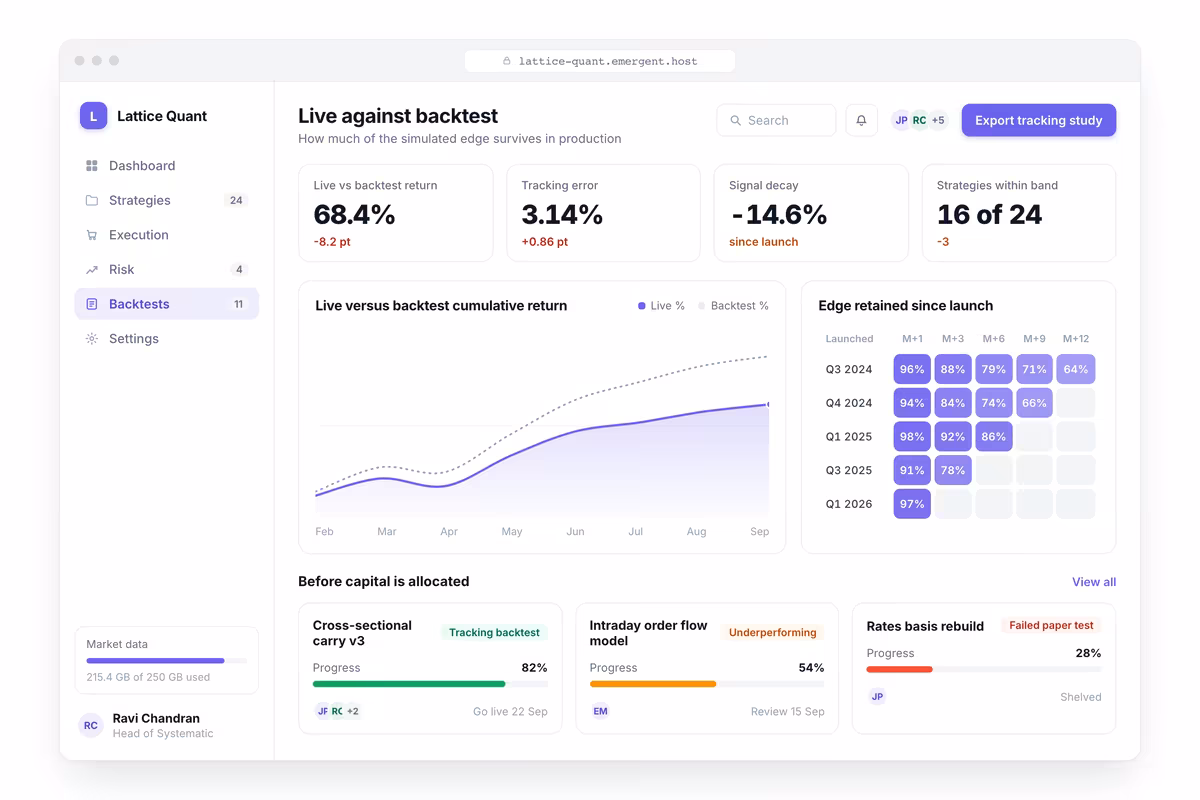Screen dimensions: 1200x800
Task: Open the Settings page
Action: pyautogui.click(x=167, y=339)
